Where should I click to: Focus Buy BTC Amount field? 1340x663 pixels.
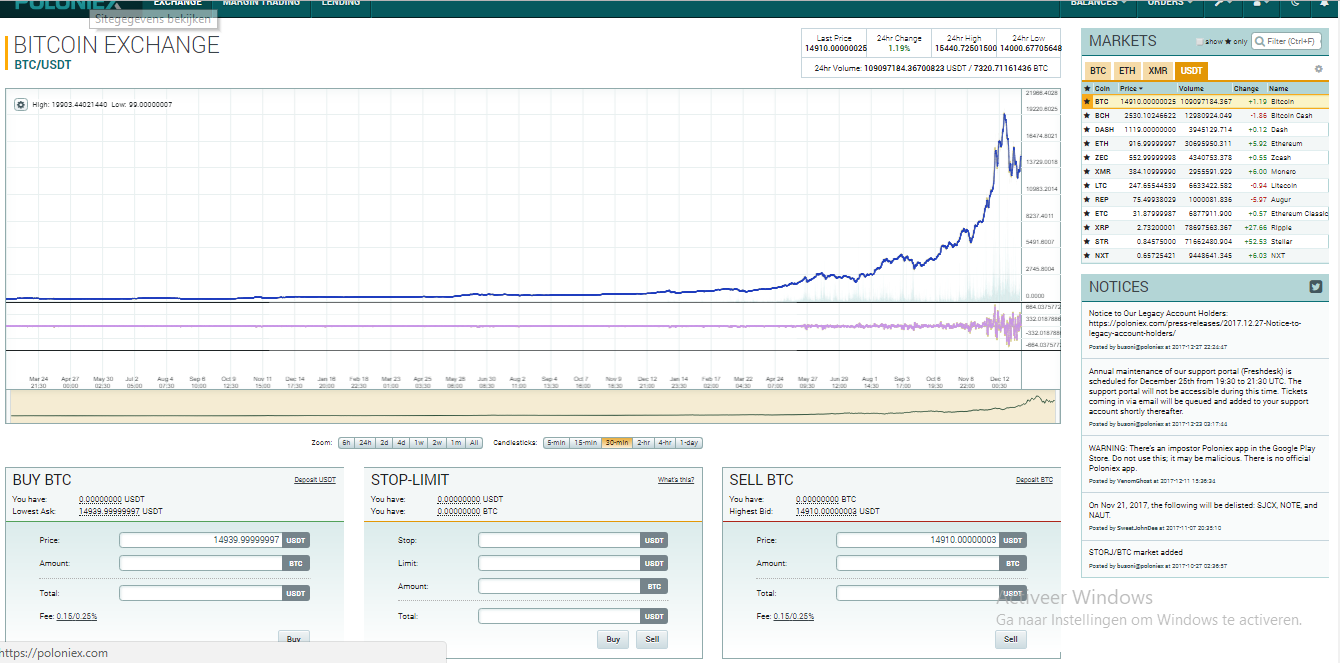click(201, 563)
